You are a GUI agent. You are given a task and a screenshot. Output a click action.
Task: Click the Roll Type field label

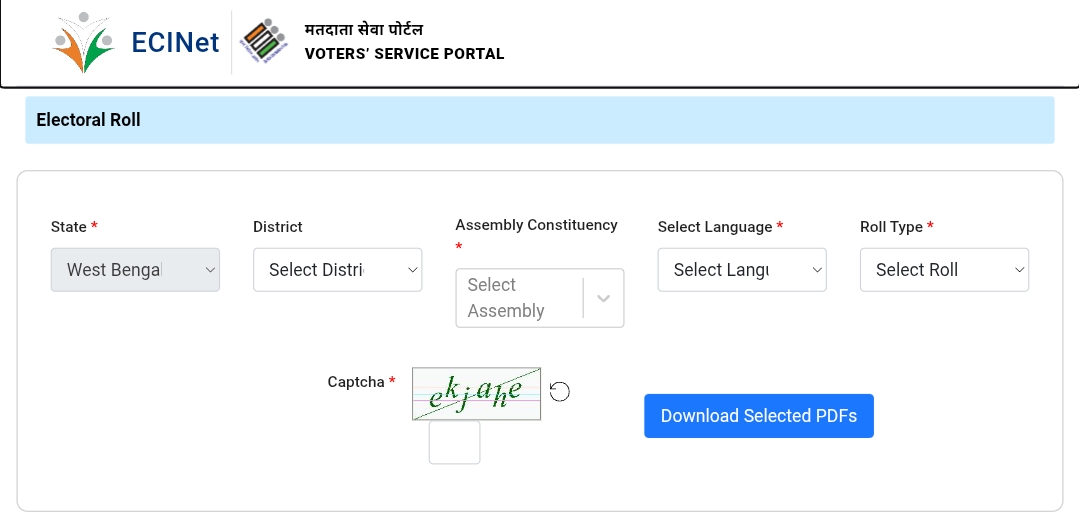[891, 227]
